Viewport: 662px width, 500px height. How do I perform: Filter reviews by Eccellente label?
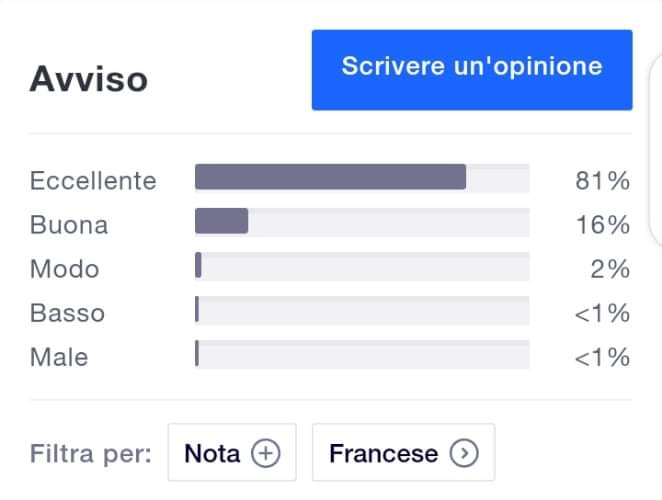pos(93,181)
